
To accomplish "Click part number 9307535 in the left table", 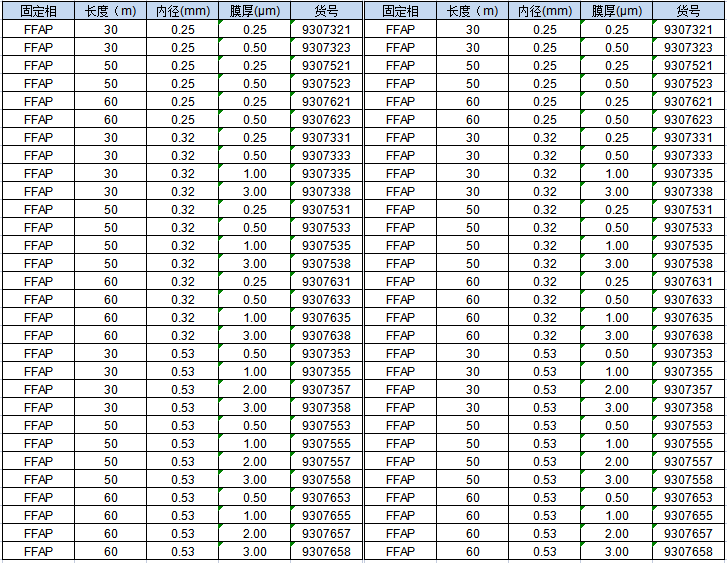I will click(326, 246).
